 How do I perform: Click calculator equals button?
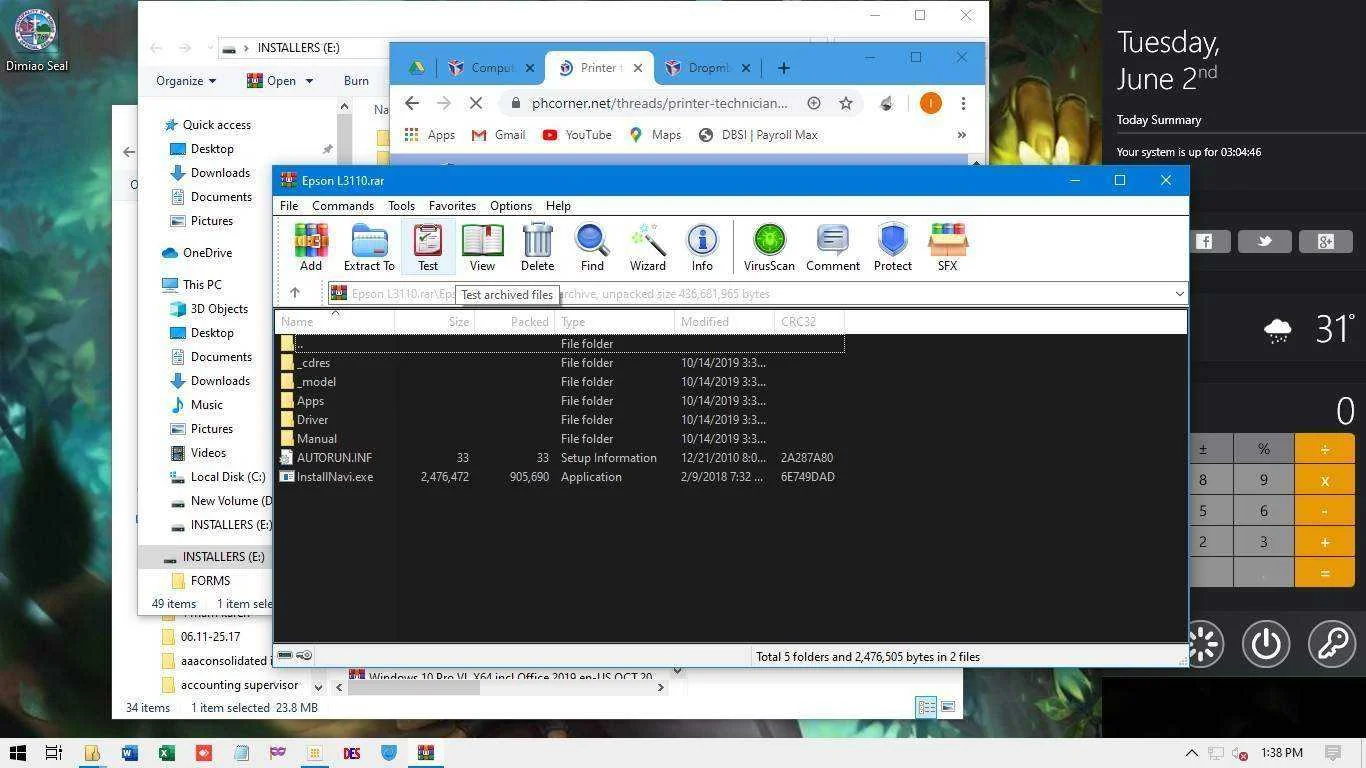(1325, 573)
